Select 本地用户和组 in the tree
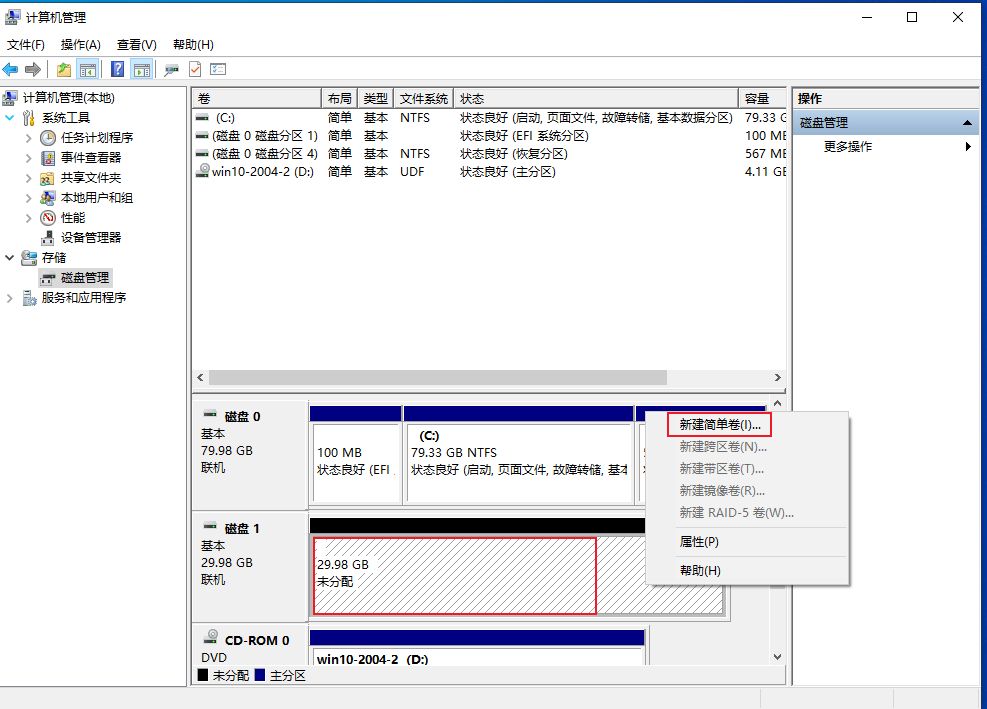The height and width of the screenshot is (709, 987). click(96, 198)
